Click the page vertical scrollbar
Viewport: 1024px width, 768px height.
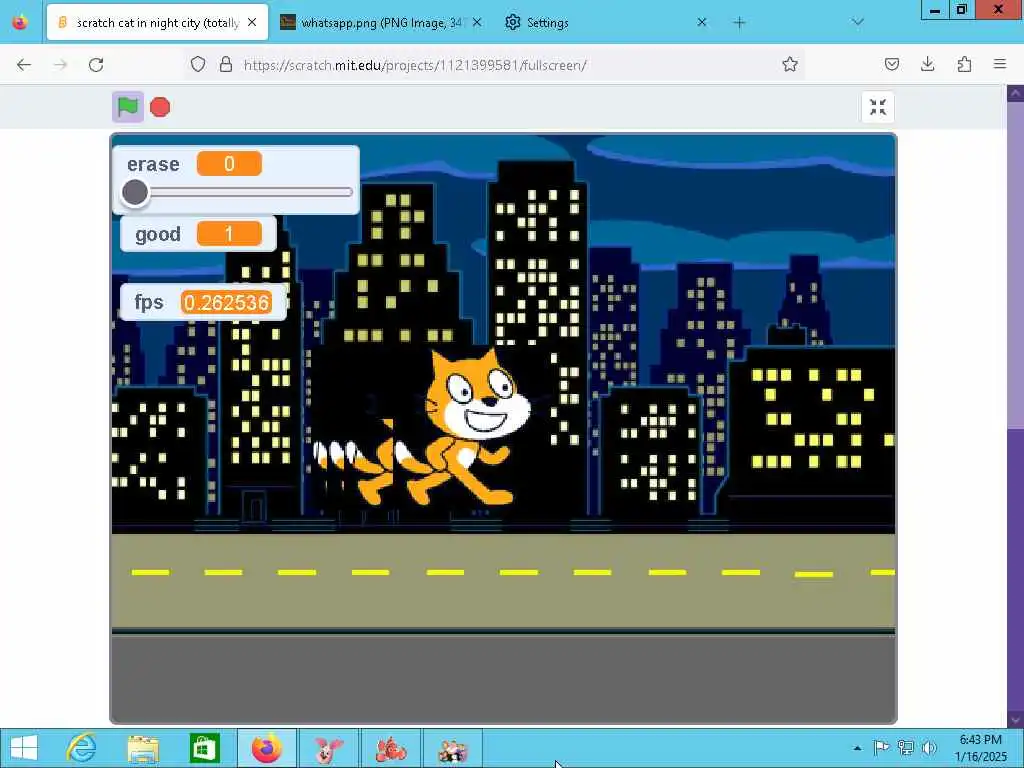[x=1015, y=405]
